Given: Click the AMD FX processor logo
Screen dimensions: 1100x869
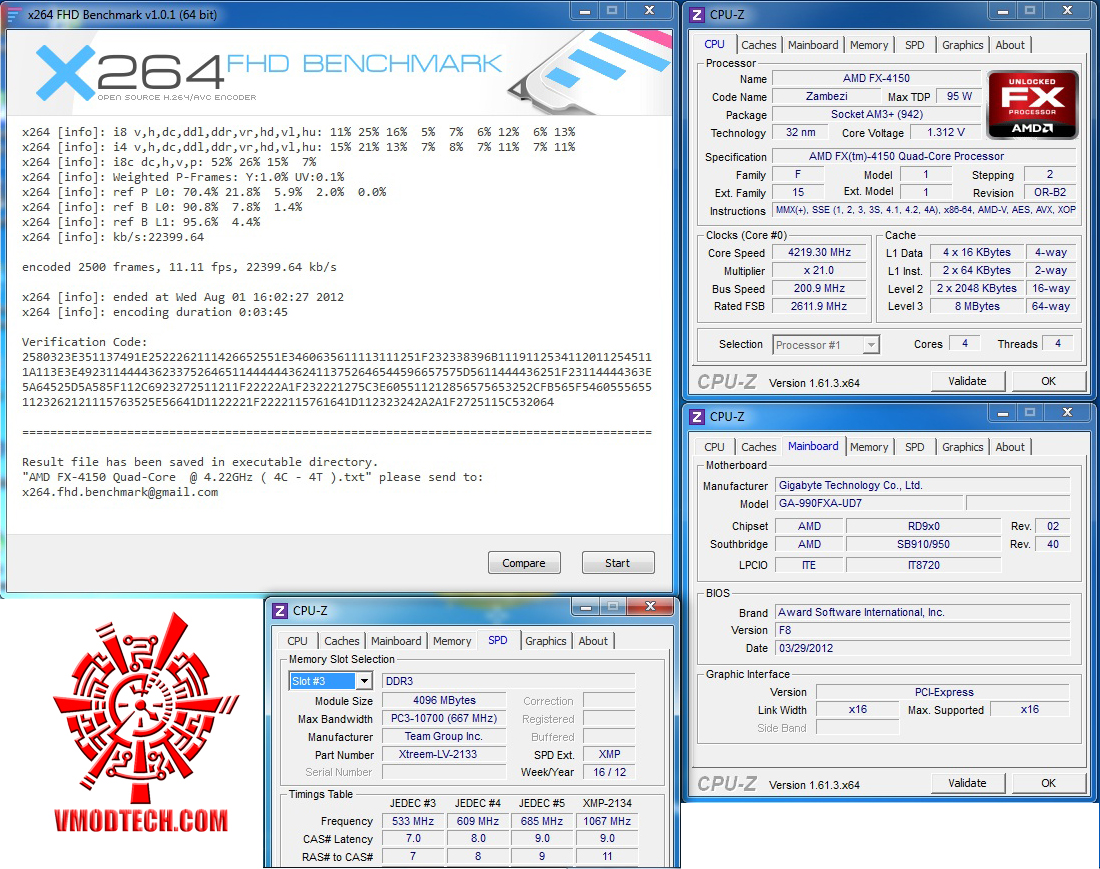Looking at the screenshot, I should (1032, 105).
